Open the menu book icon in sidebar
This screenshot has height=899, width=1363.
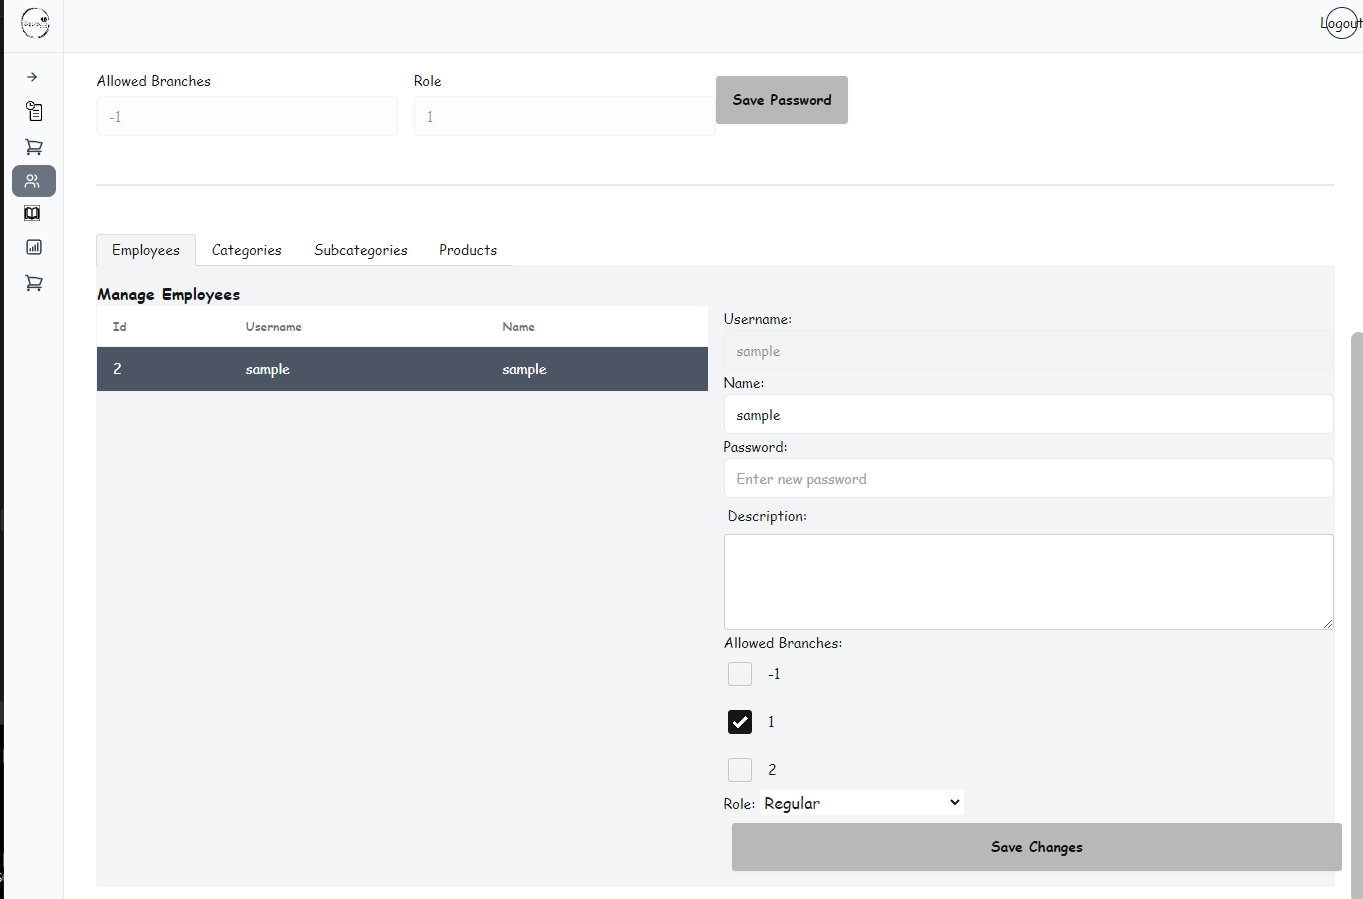(x=33, y=212)
